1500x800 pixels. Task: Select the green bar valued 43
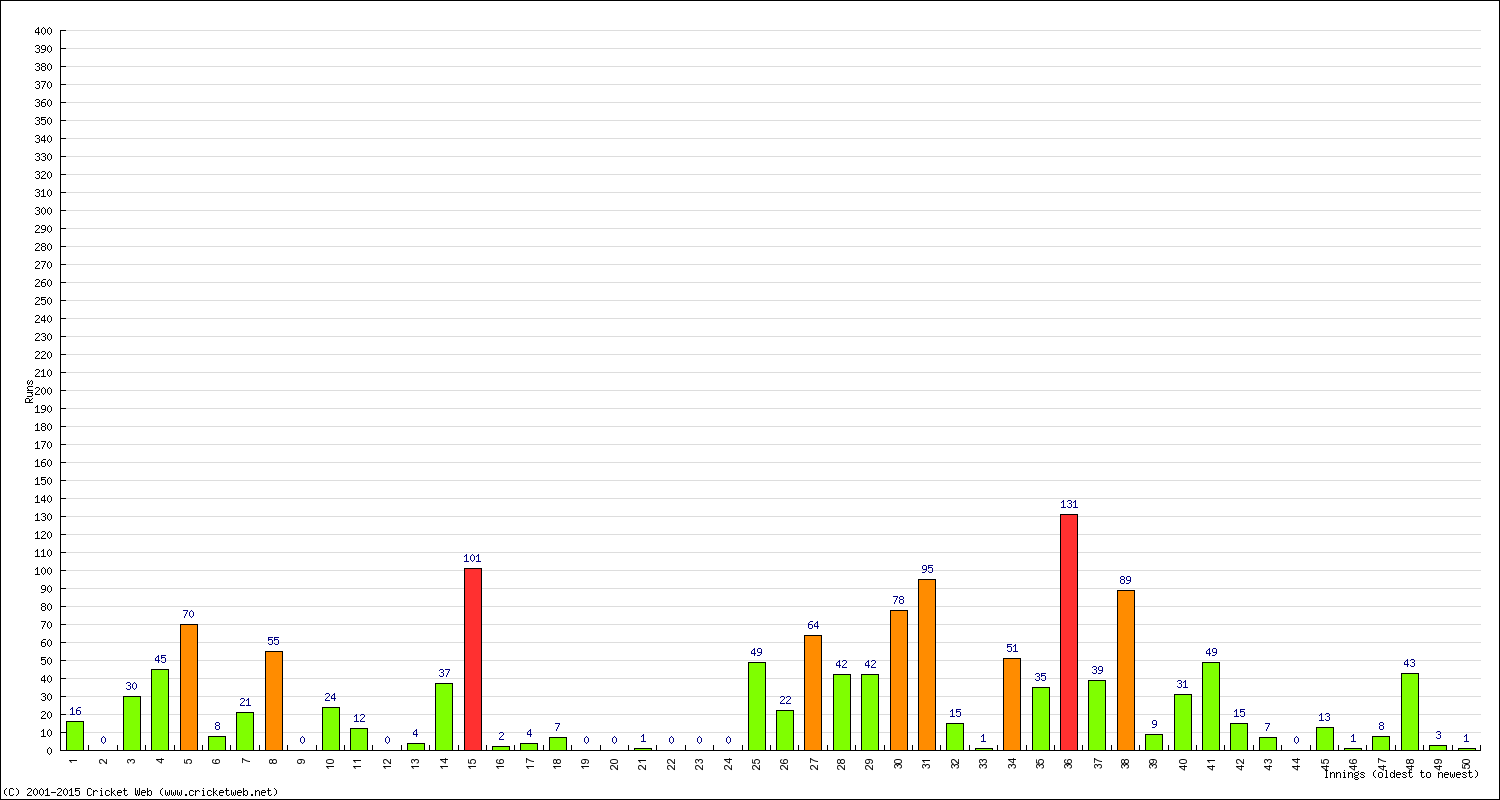point(1410,712)
